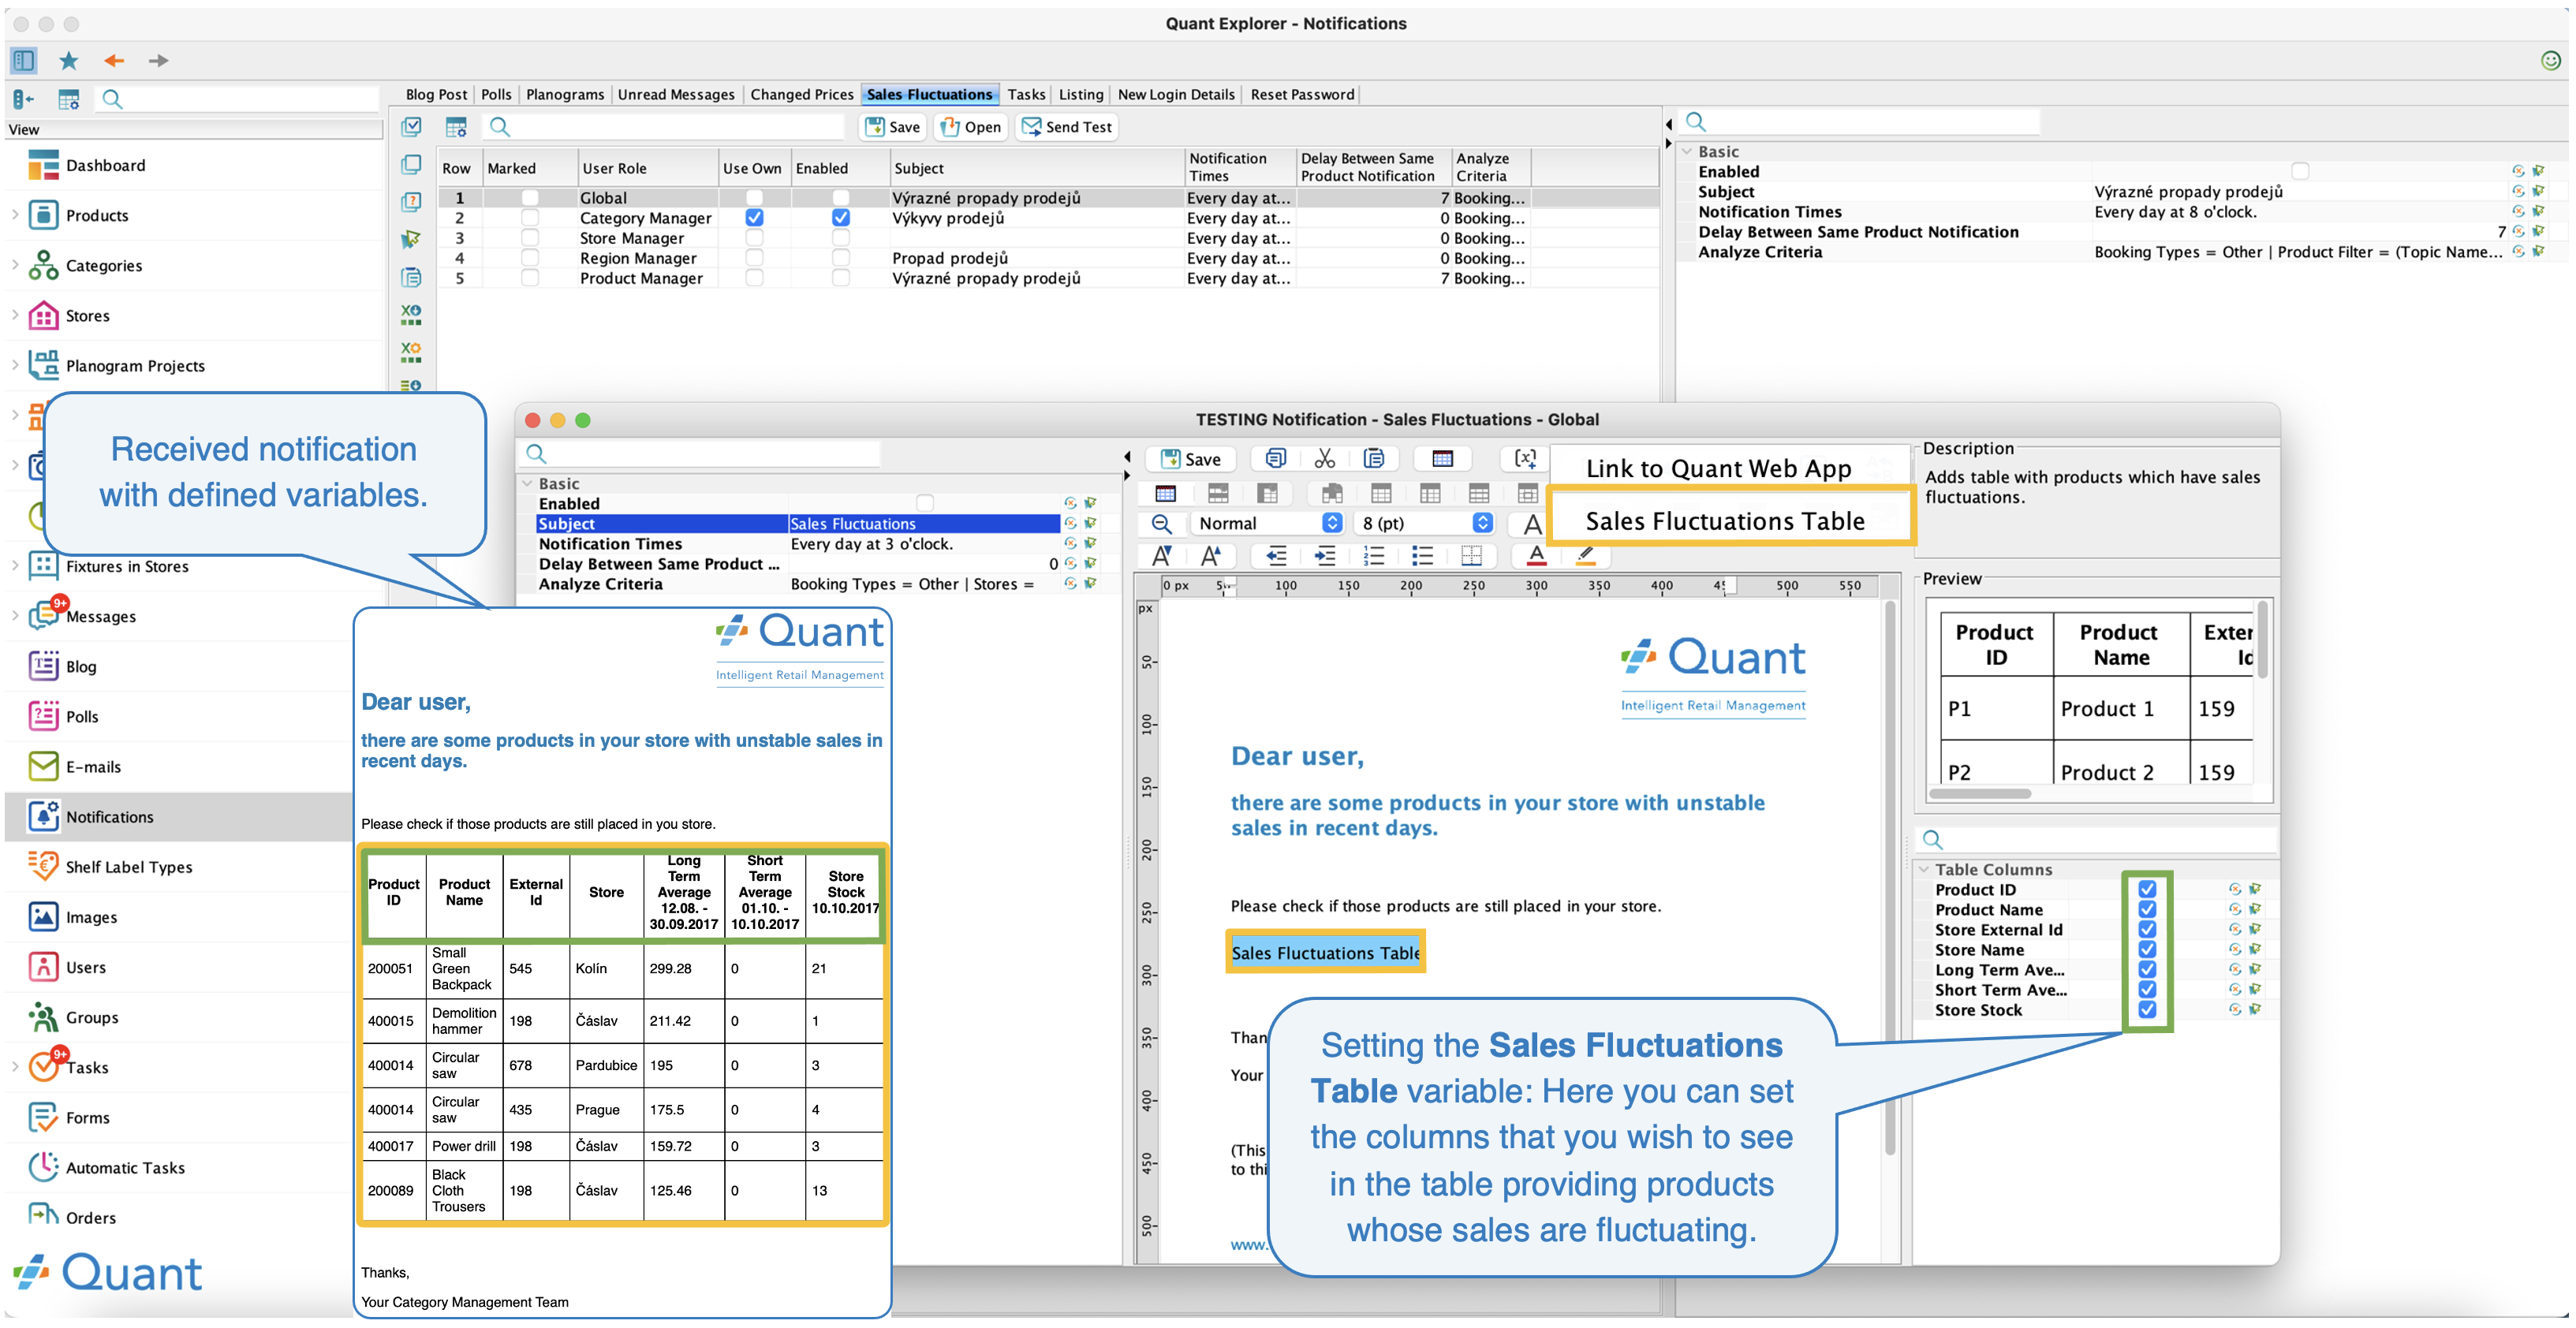The width and height of the screenshot is (2576, 1328).
Task: Go forward with the gray arrow
Action: pyautogui.click(x=158, y=61)
